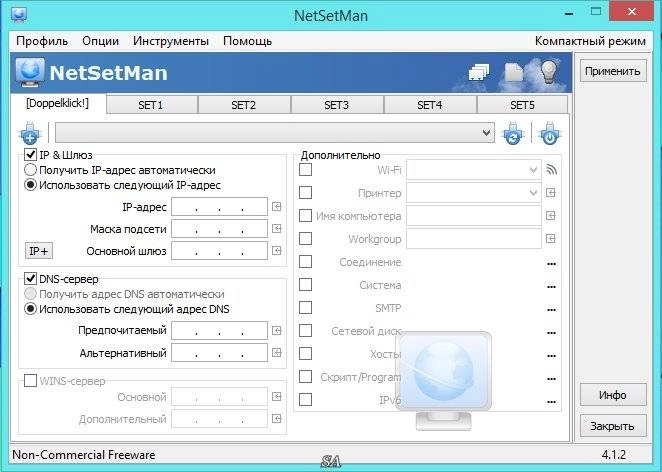Open SMTP settings ellipsis
662x472 pixels.
(x=551, y=310)
